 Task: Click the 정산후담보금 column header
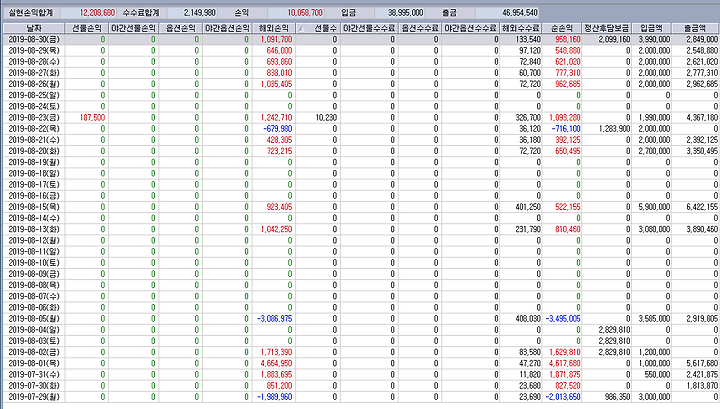pos(607,28)
